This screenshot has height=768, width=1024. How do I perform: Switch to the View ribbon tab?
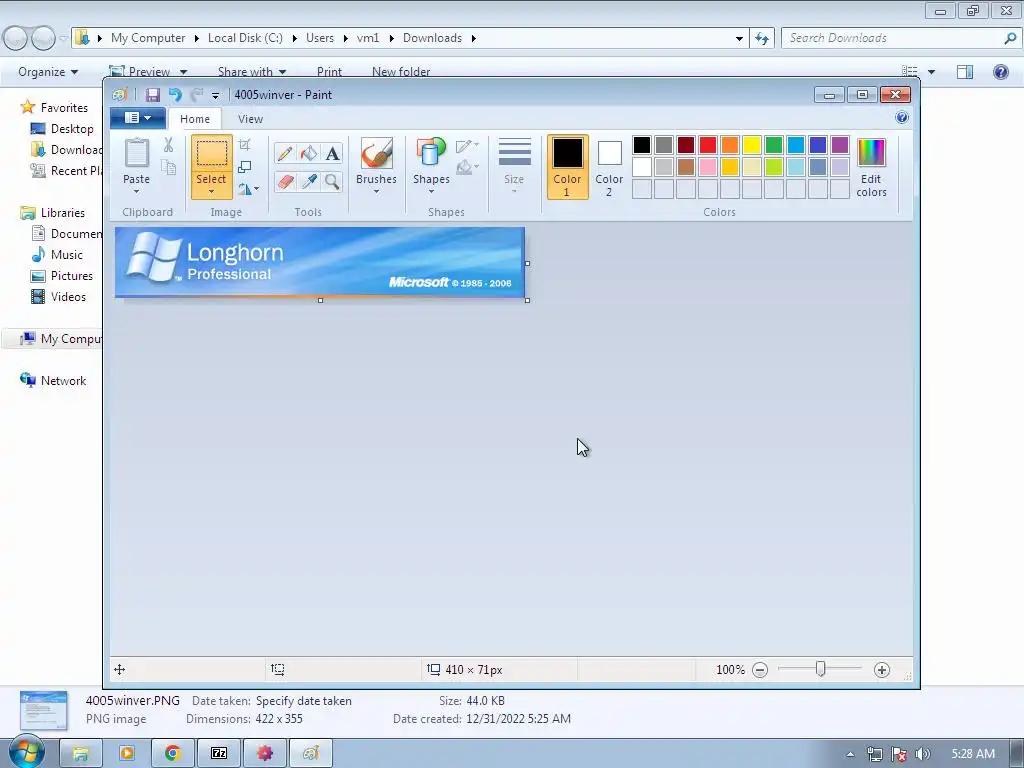pos(250,119)
